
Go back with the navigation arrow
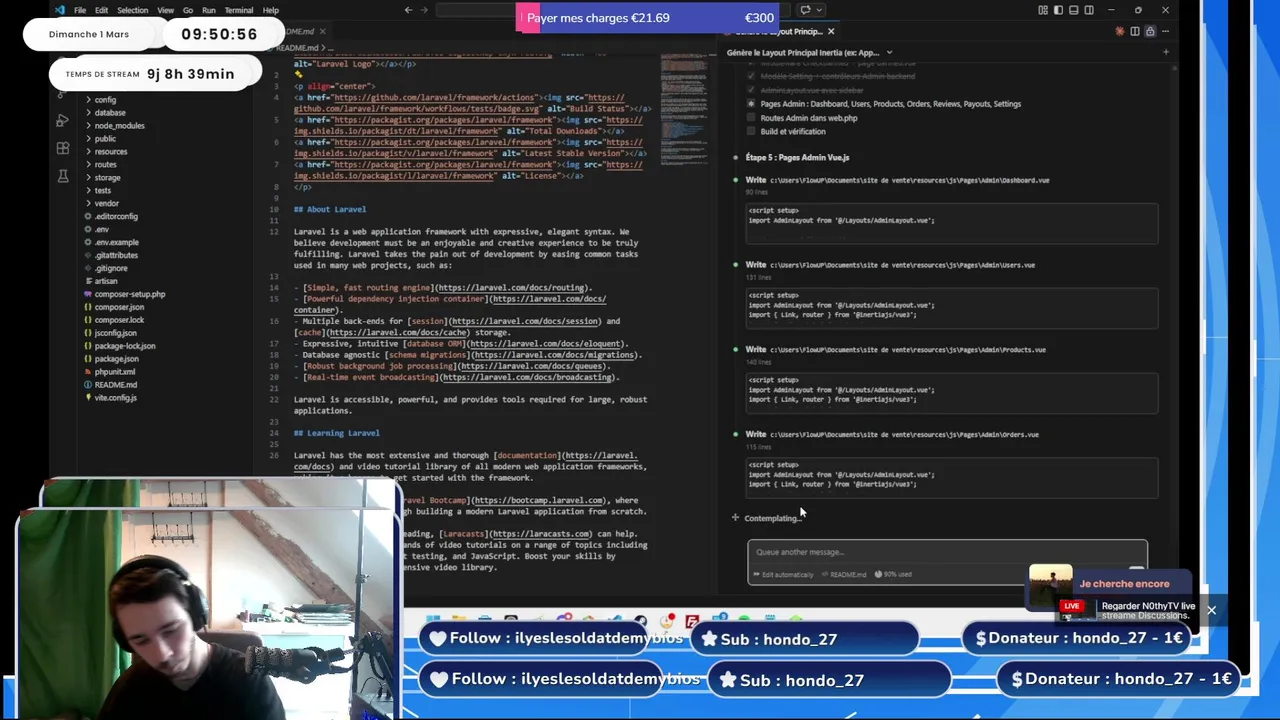(408, 10)
